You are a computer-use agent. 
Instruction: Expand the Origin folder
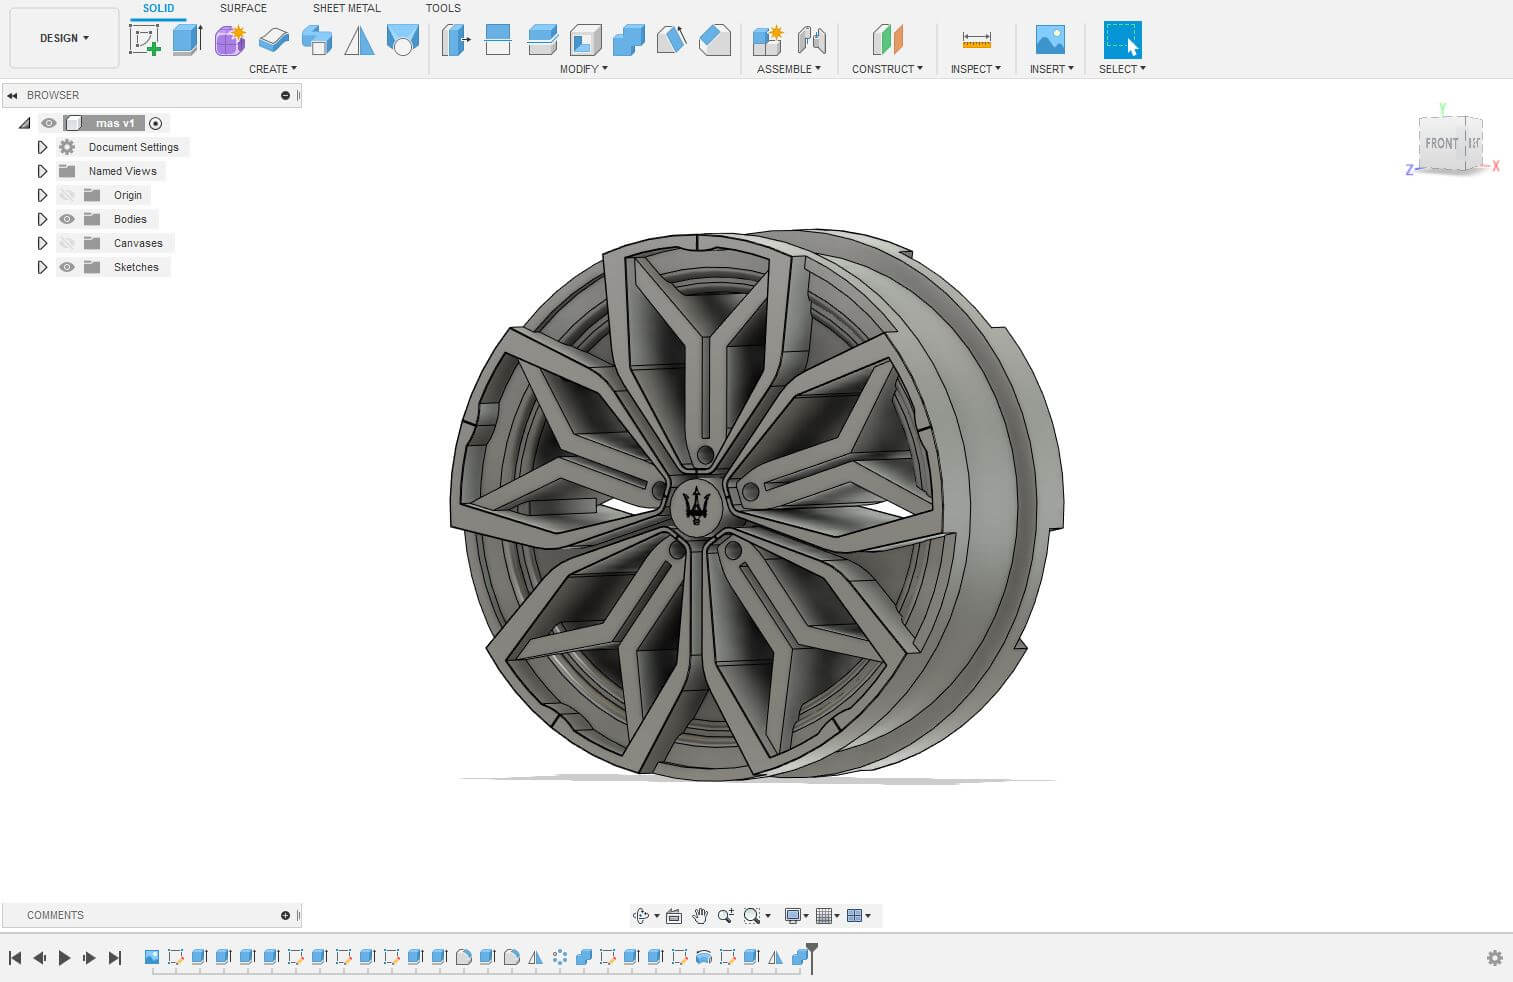(x=42, y=195)
